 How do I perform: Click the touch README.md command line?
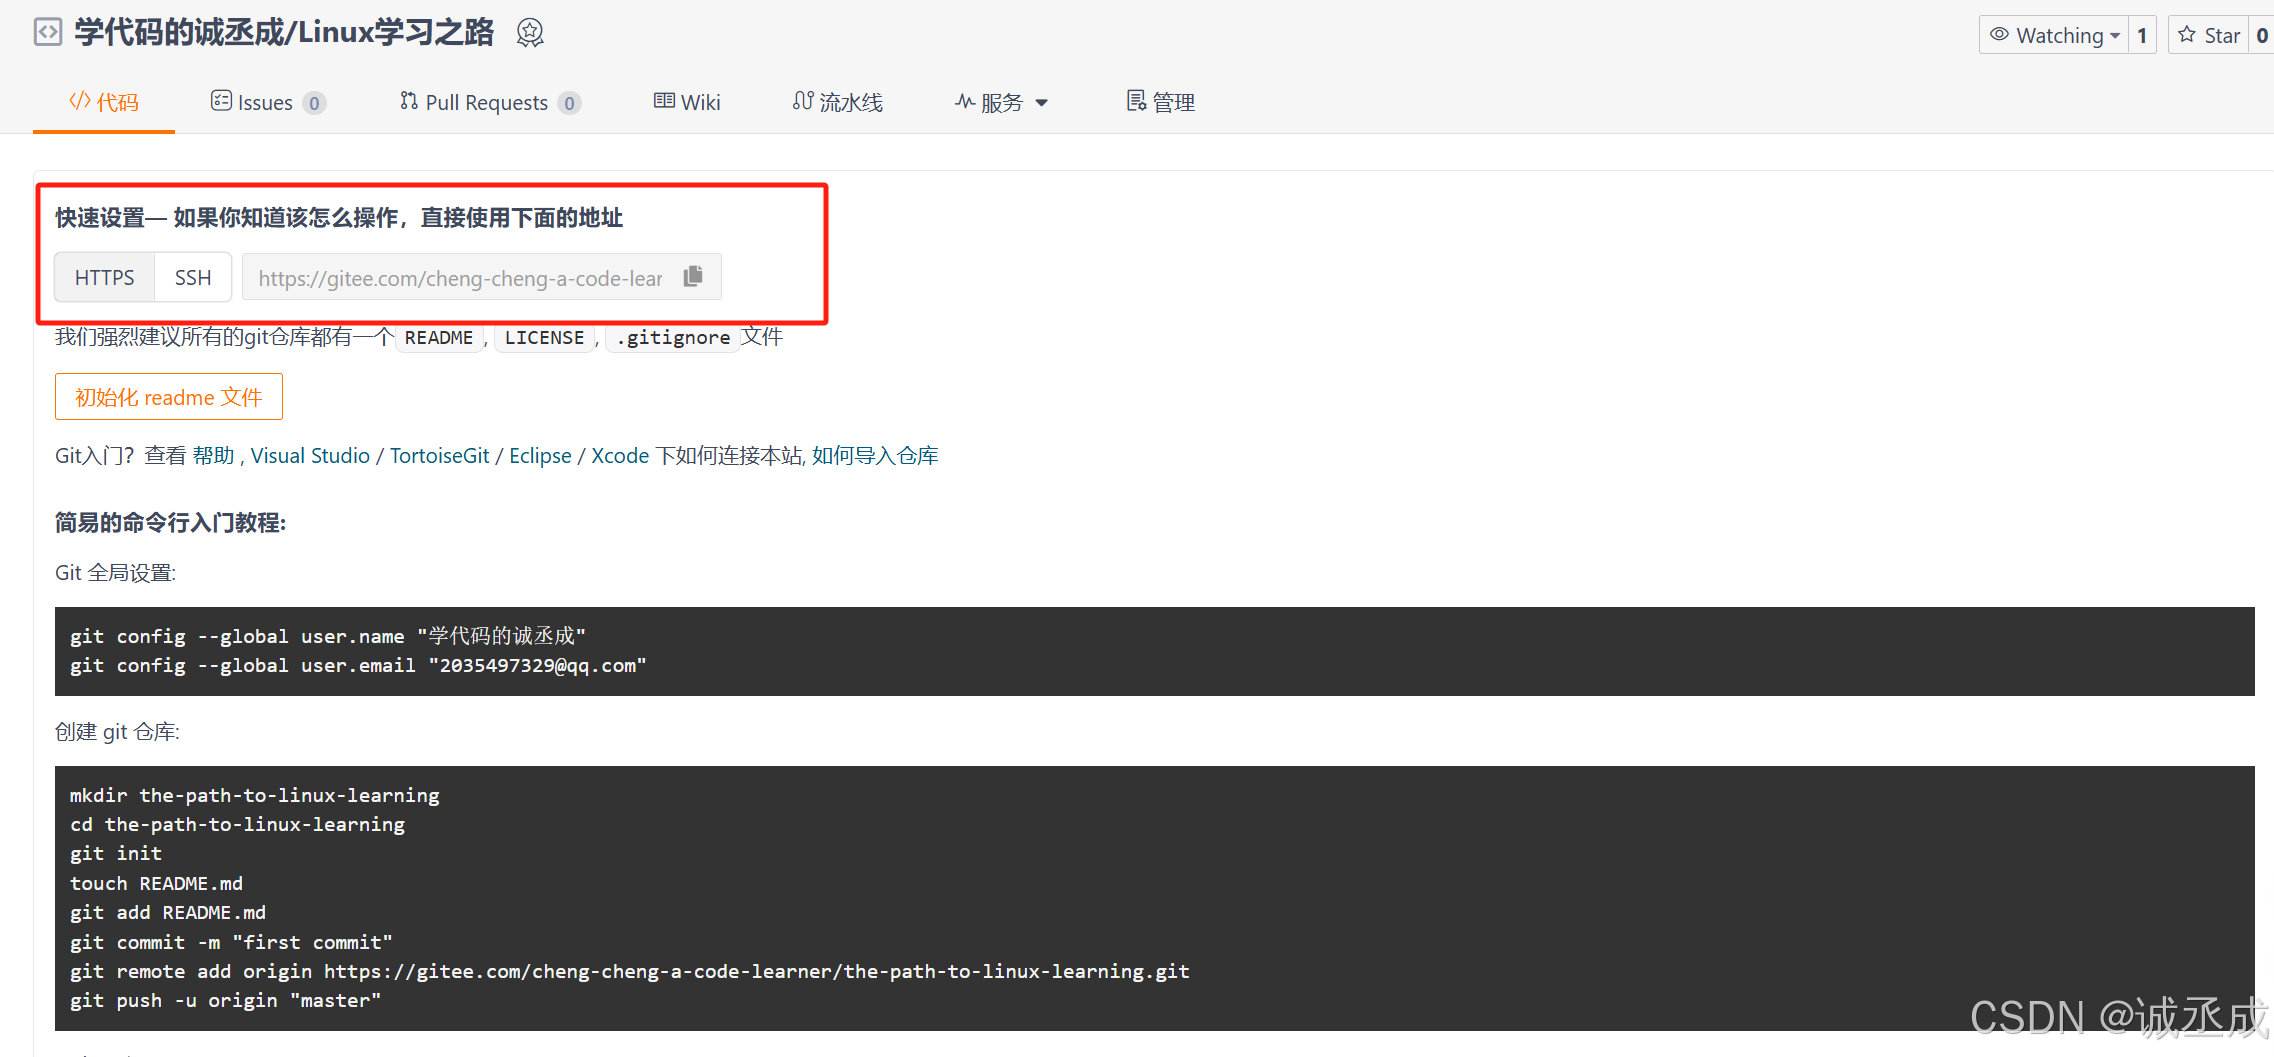click(x=157, y=883)
